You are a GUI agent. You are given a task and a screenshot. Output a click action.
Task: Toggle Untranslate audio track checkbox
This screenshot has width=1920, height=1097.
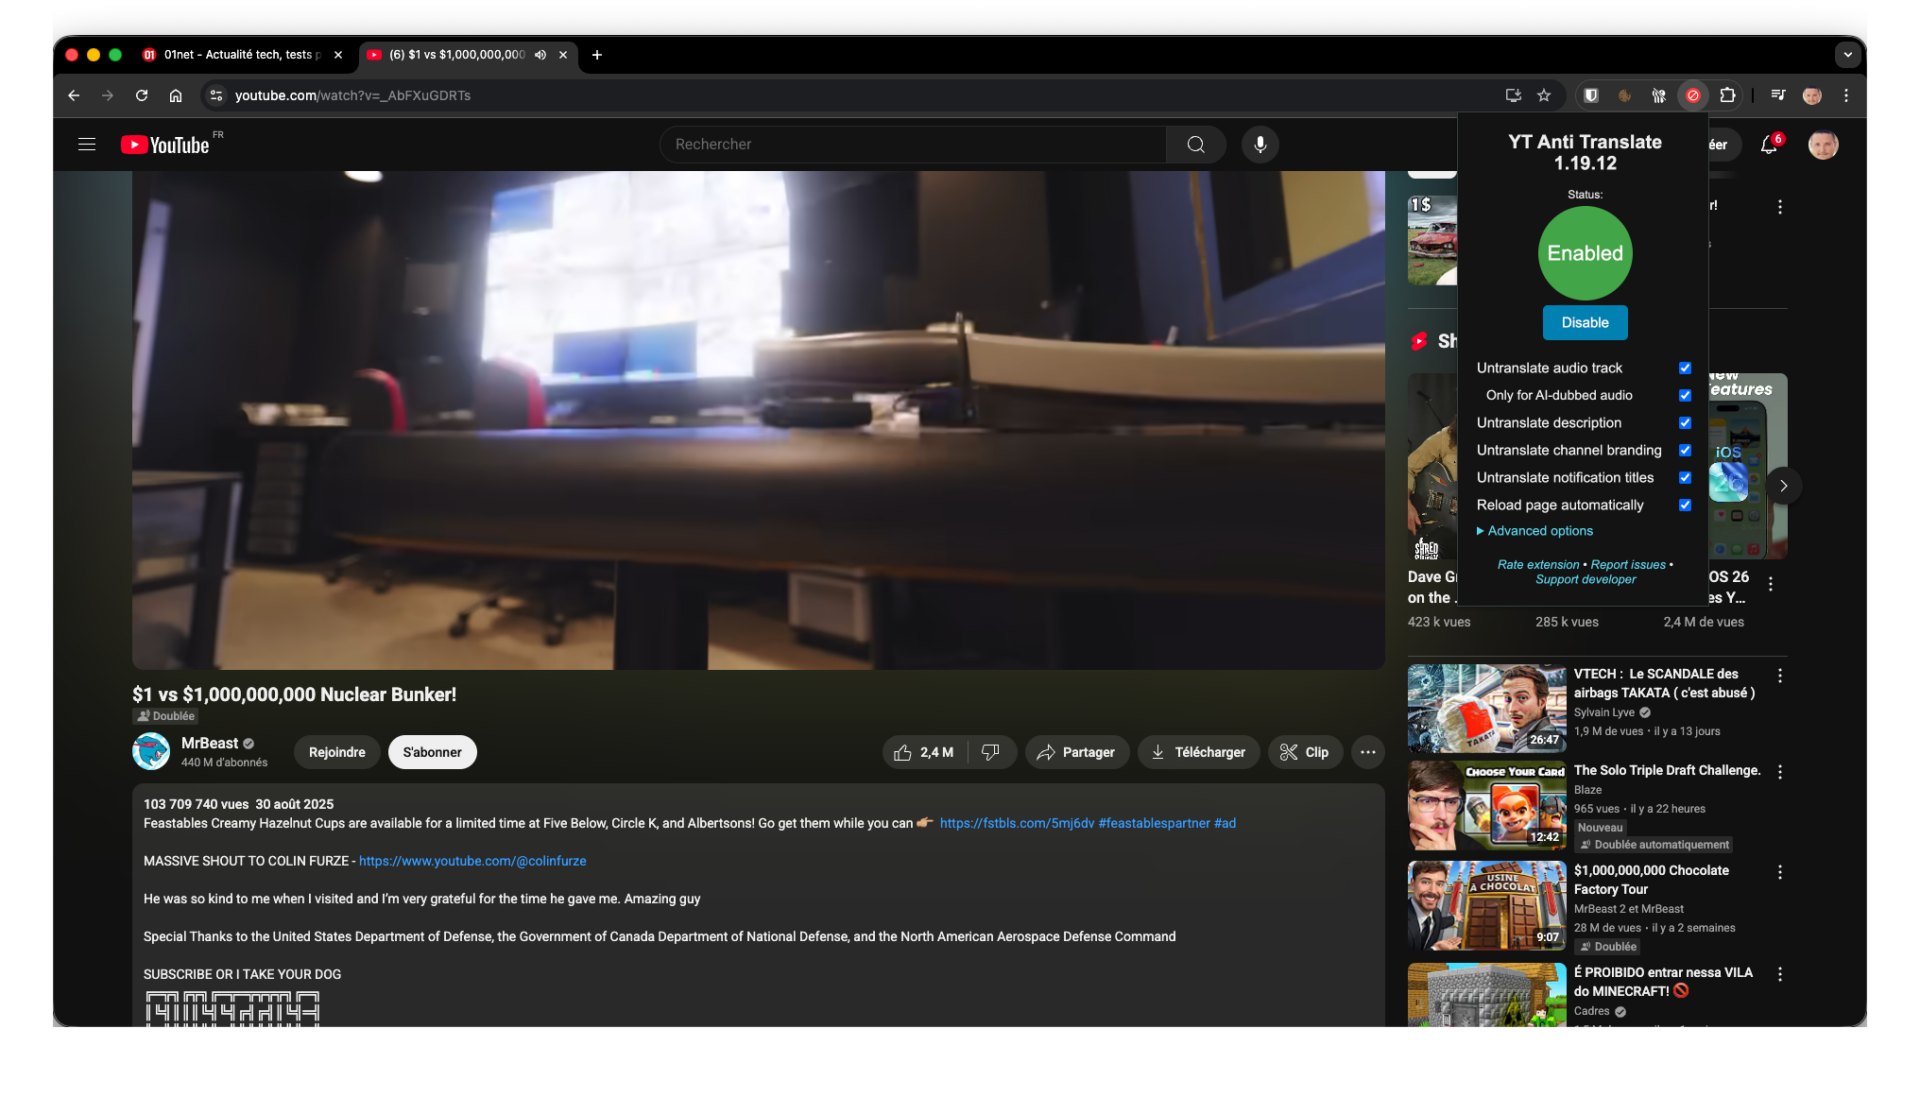click(1685, 368)
